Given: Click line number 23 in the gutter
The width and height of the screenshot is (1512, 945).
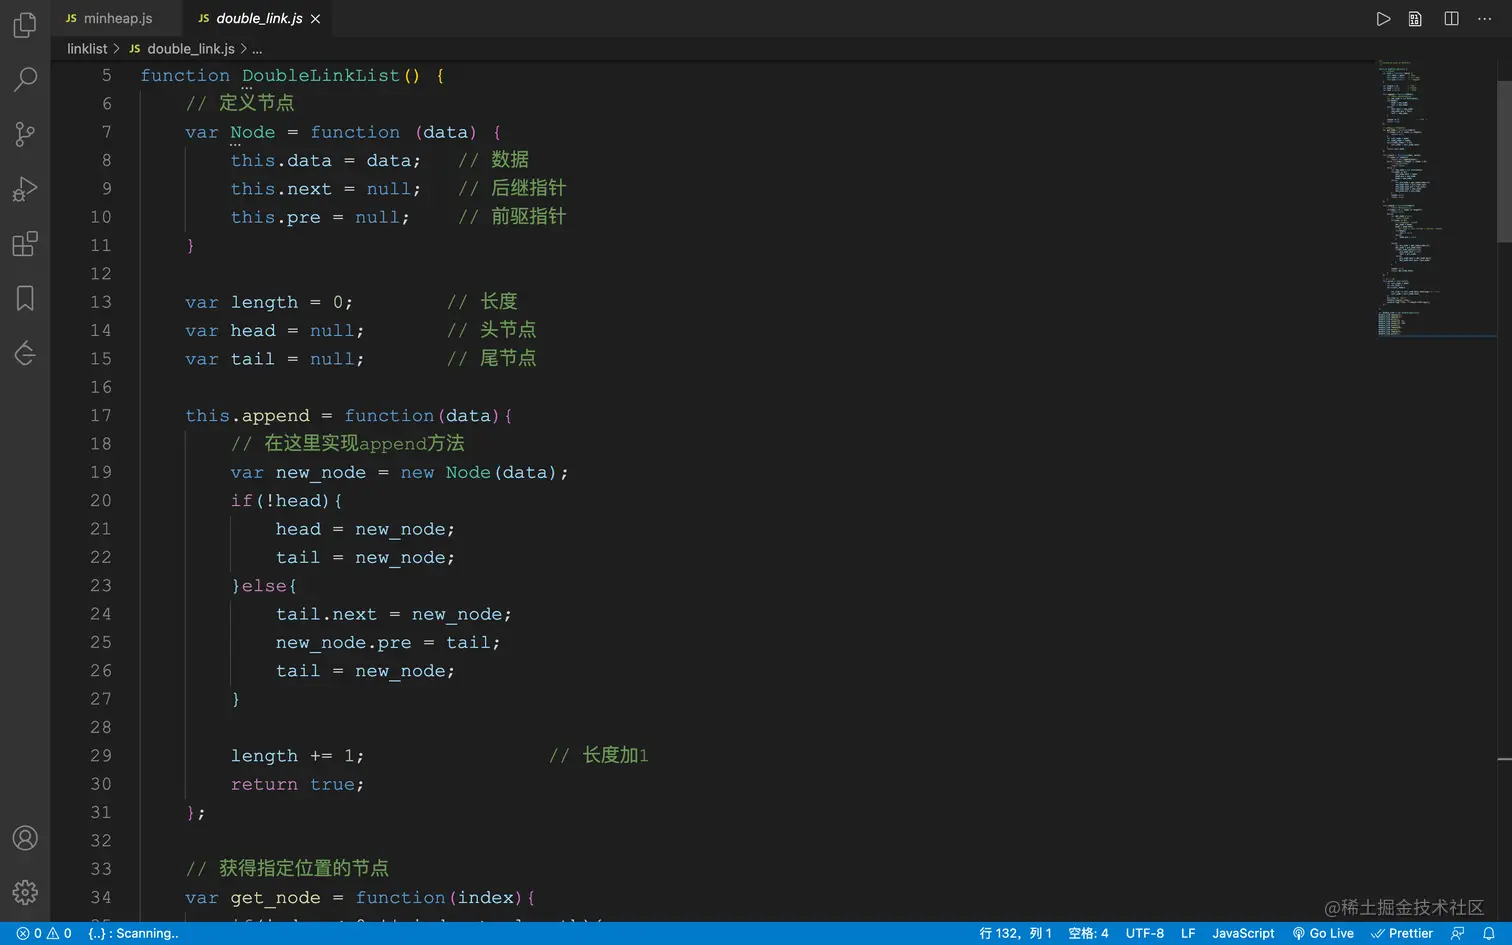Looking at the screenshot, I should click(x=101, y=585).
